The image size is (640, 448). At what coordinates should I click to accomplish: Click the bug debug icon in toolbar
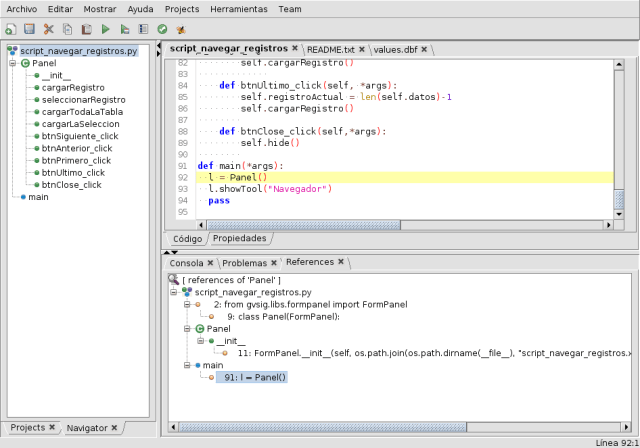pyautogui.click(x=179, y=29)
